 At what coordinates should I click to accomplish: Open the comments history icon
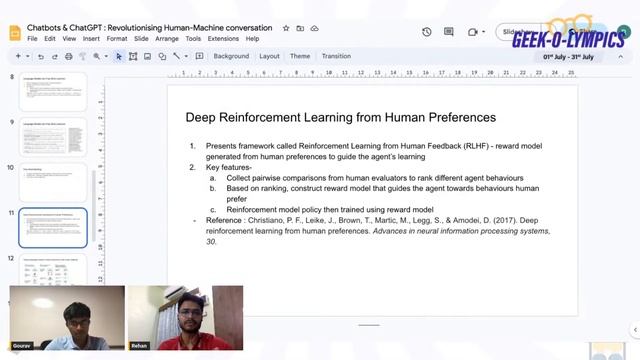[x=449, y=32]
